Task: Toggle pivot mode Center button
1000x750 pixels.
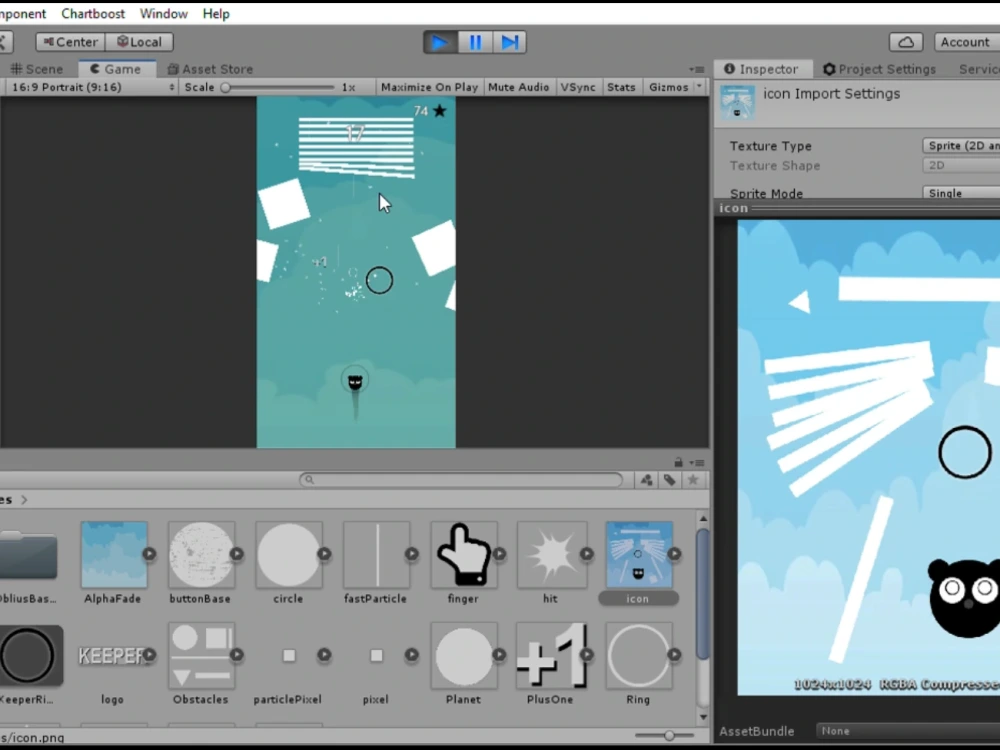Action: pyautogui.click(x=70, y=42)
